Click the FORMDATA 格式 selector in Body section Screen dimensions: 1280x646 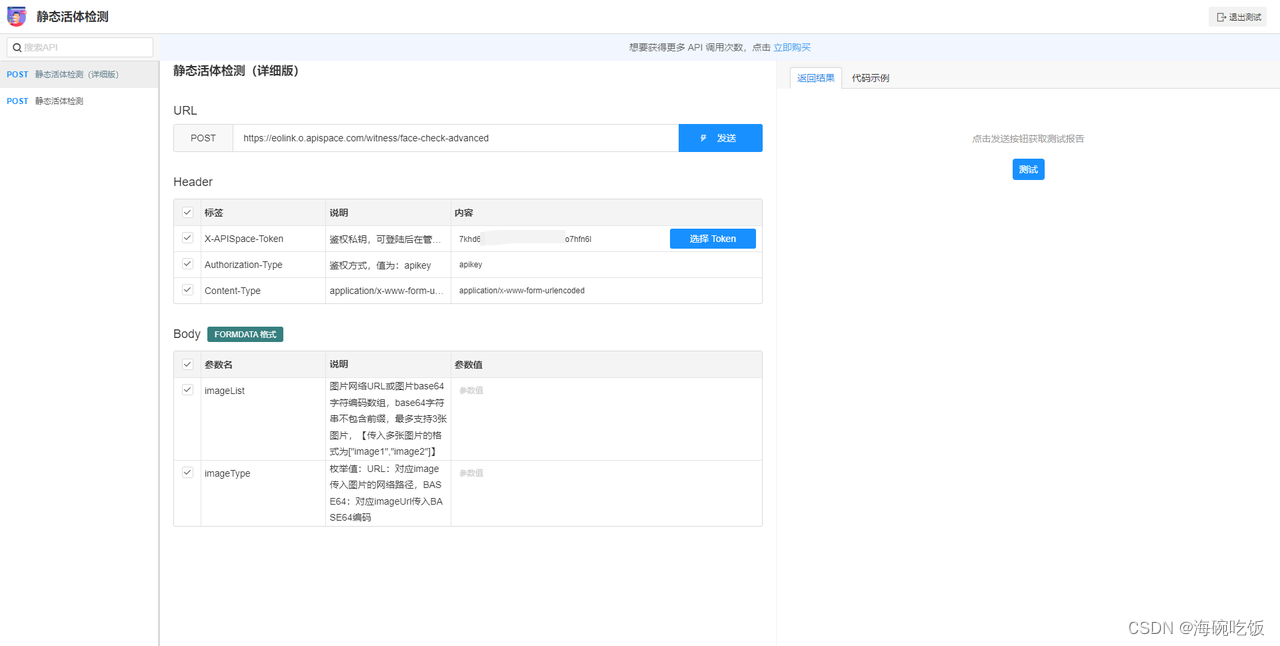pyautogui.click(x=244, y=333)
